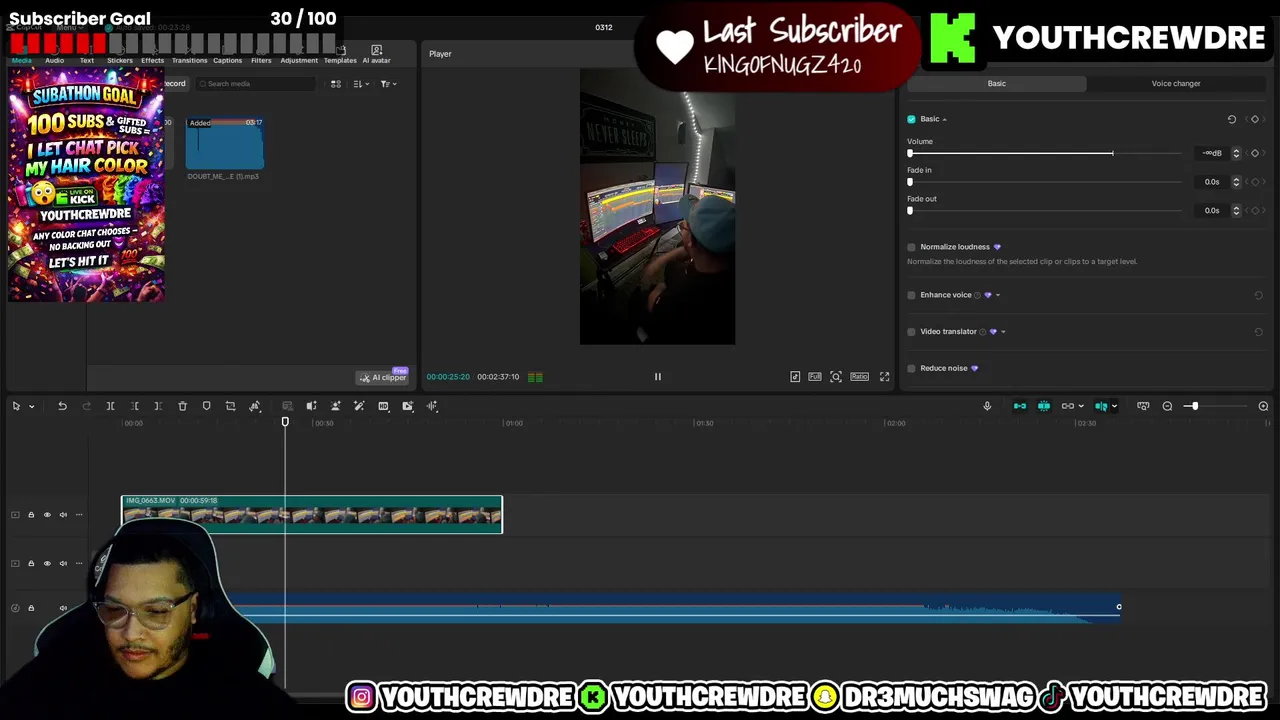Switch to the Voice changer tab

[1175, 84]
